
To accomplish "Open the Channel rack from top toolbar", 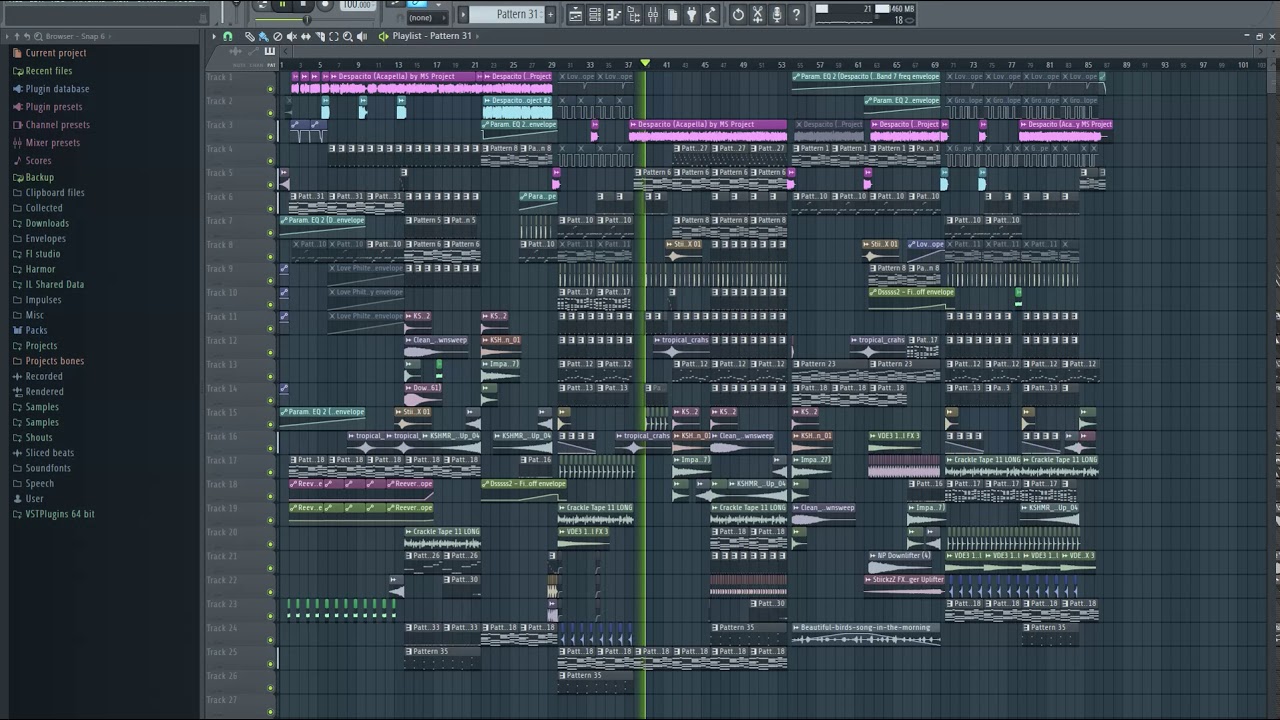I will click(x=595, y=15).
